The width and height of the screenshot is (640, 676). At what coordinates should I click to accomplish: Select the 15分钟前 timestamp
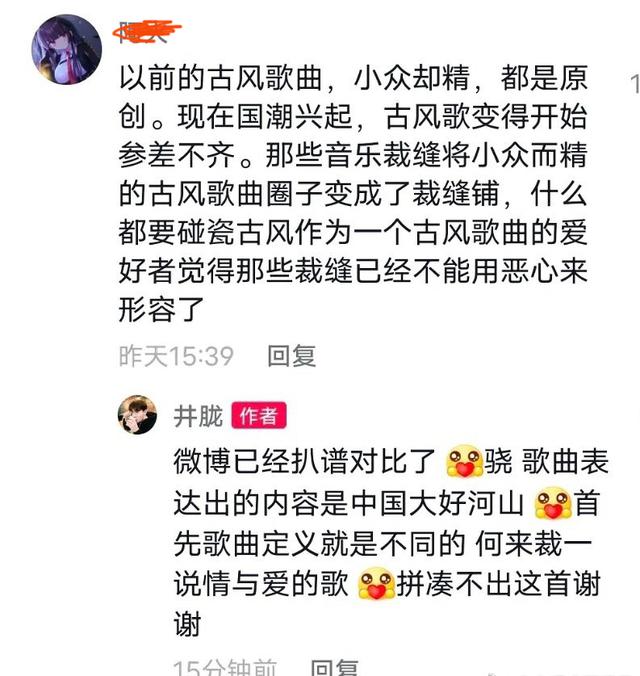click(x=225, y=667)
